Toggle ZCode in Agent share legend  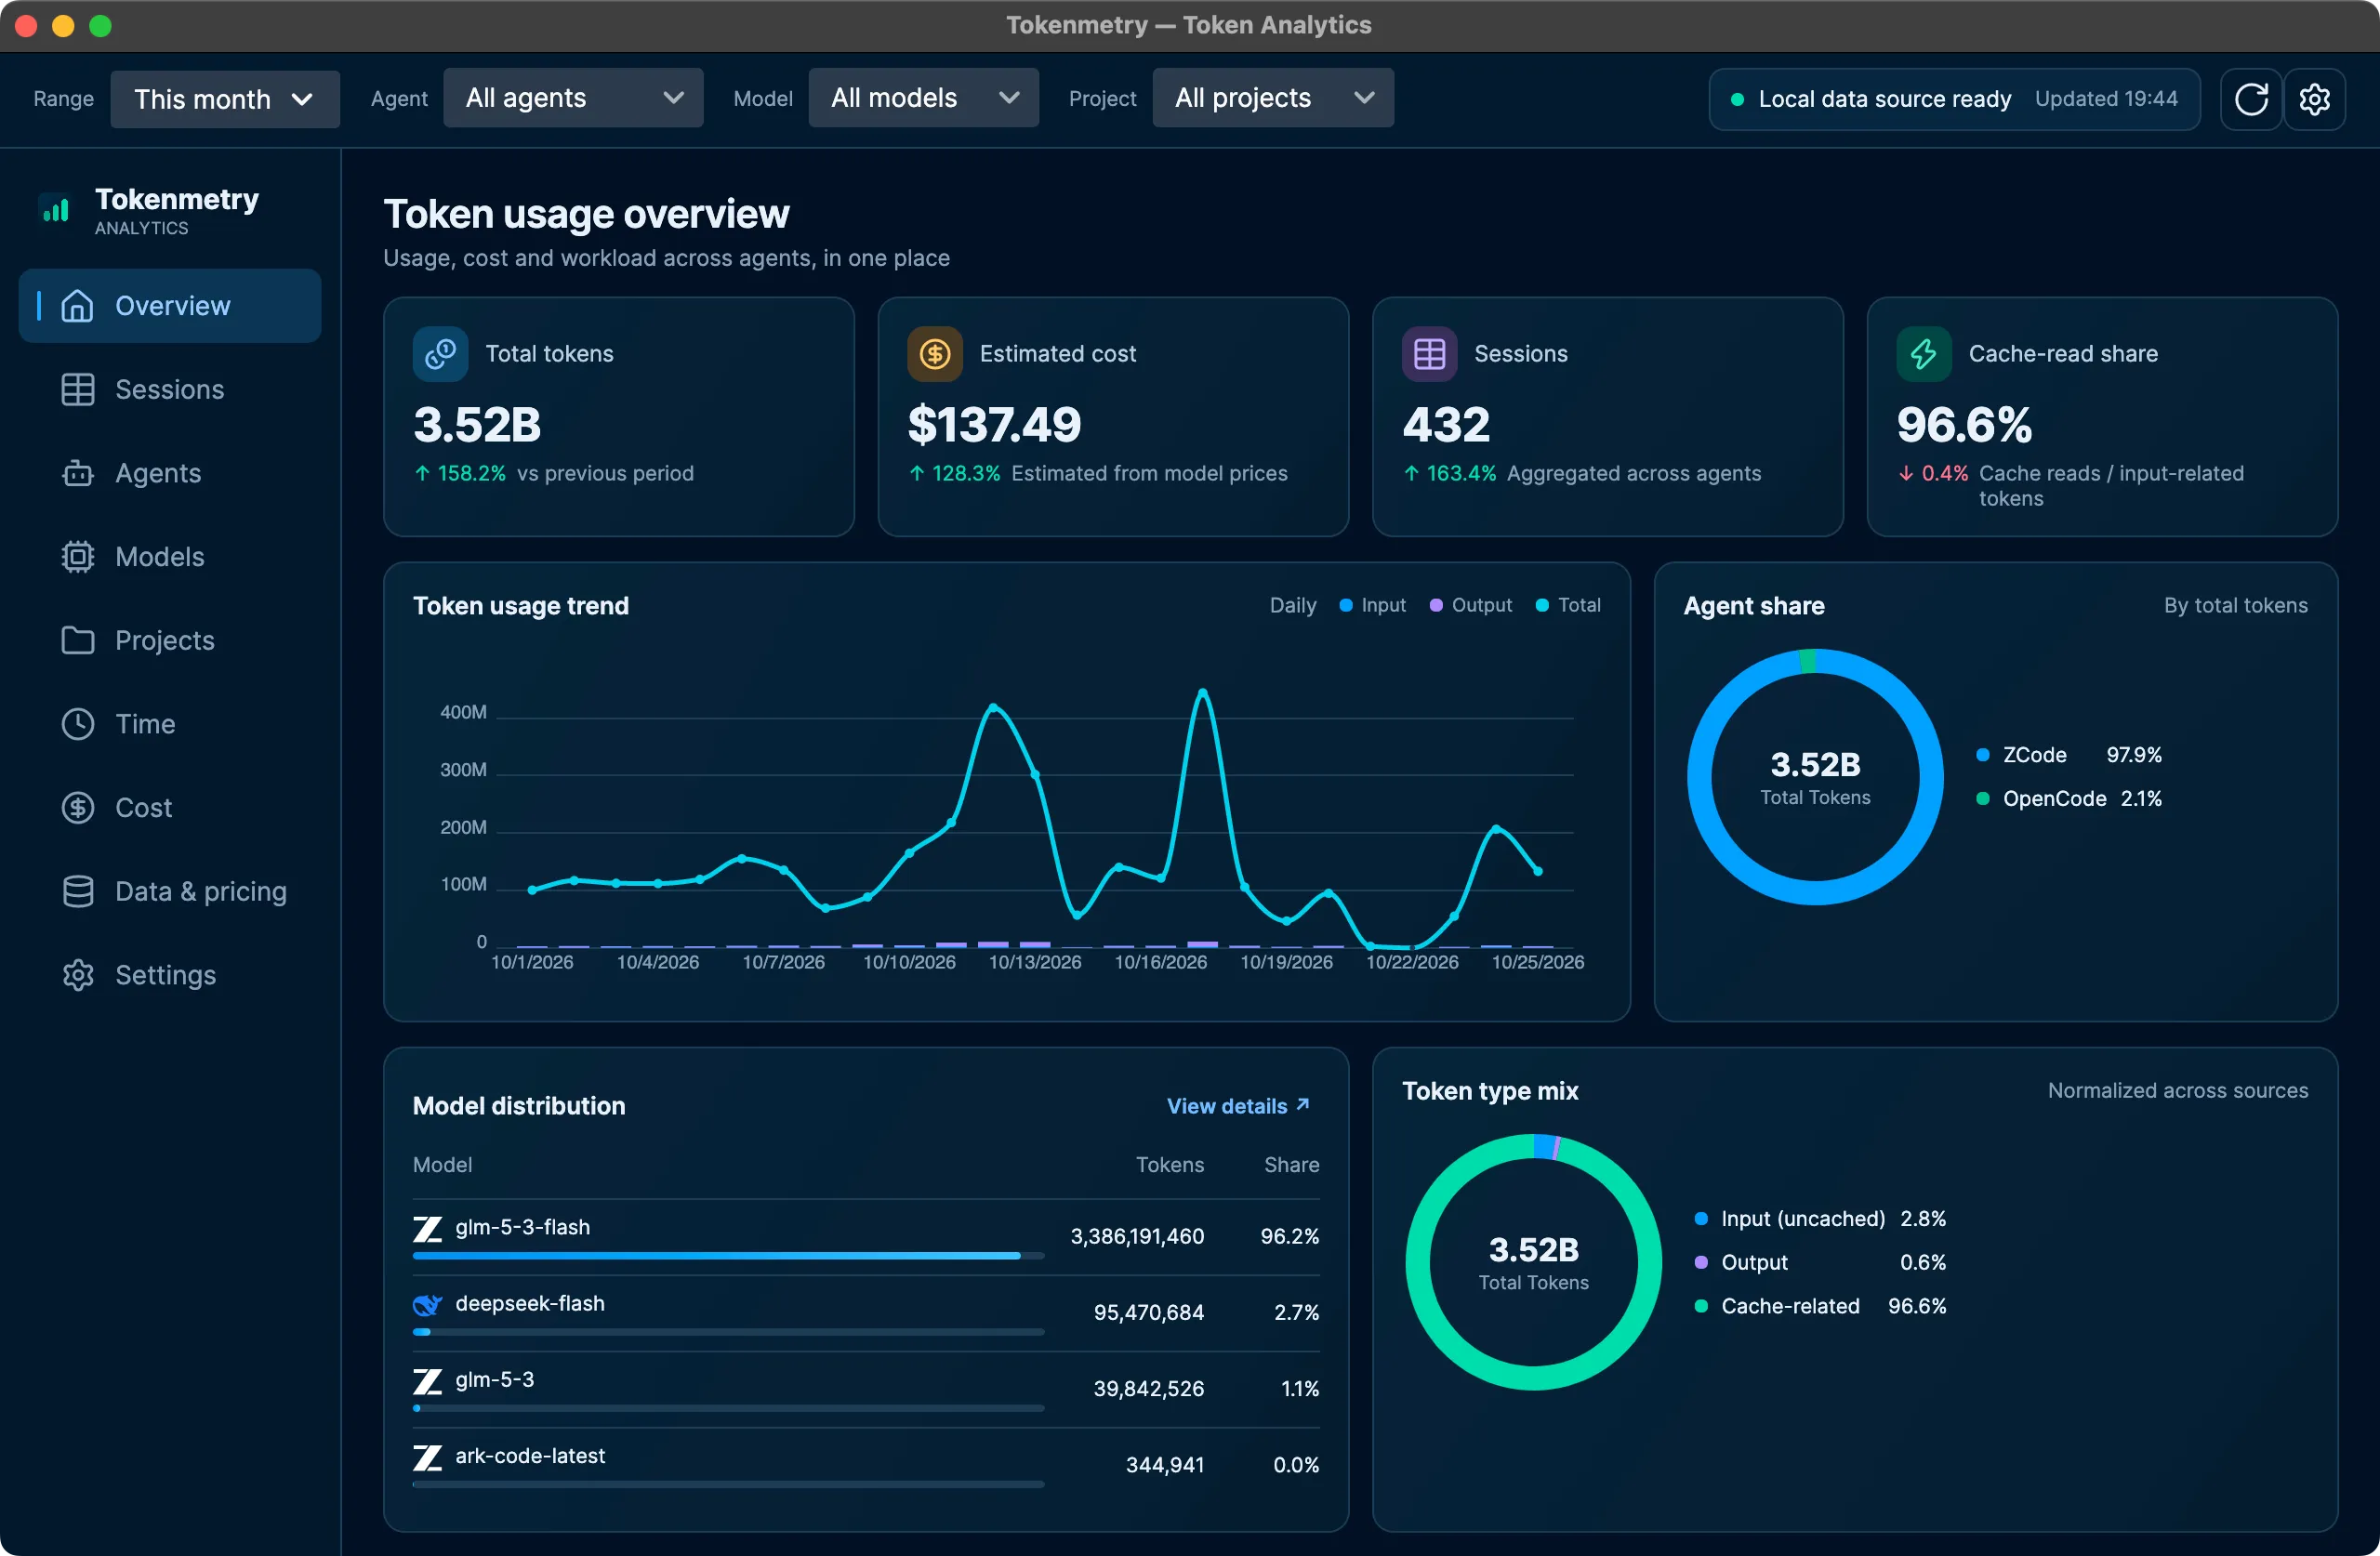point(2068,755)
